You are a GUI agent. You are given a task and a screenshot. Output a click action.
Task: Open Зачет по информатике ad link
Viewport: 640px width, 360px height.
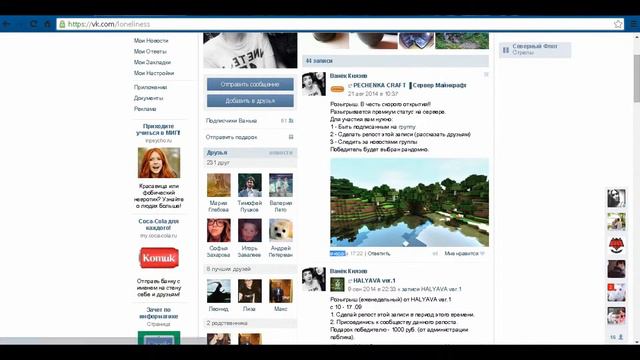click(x=159, y=313)
